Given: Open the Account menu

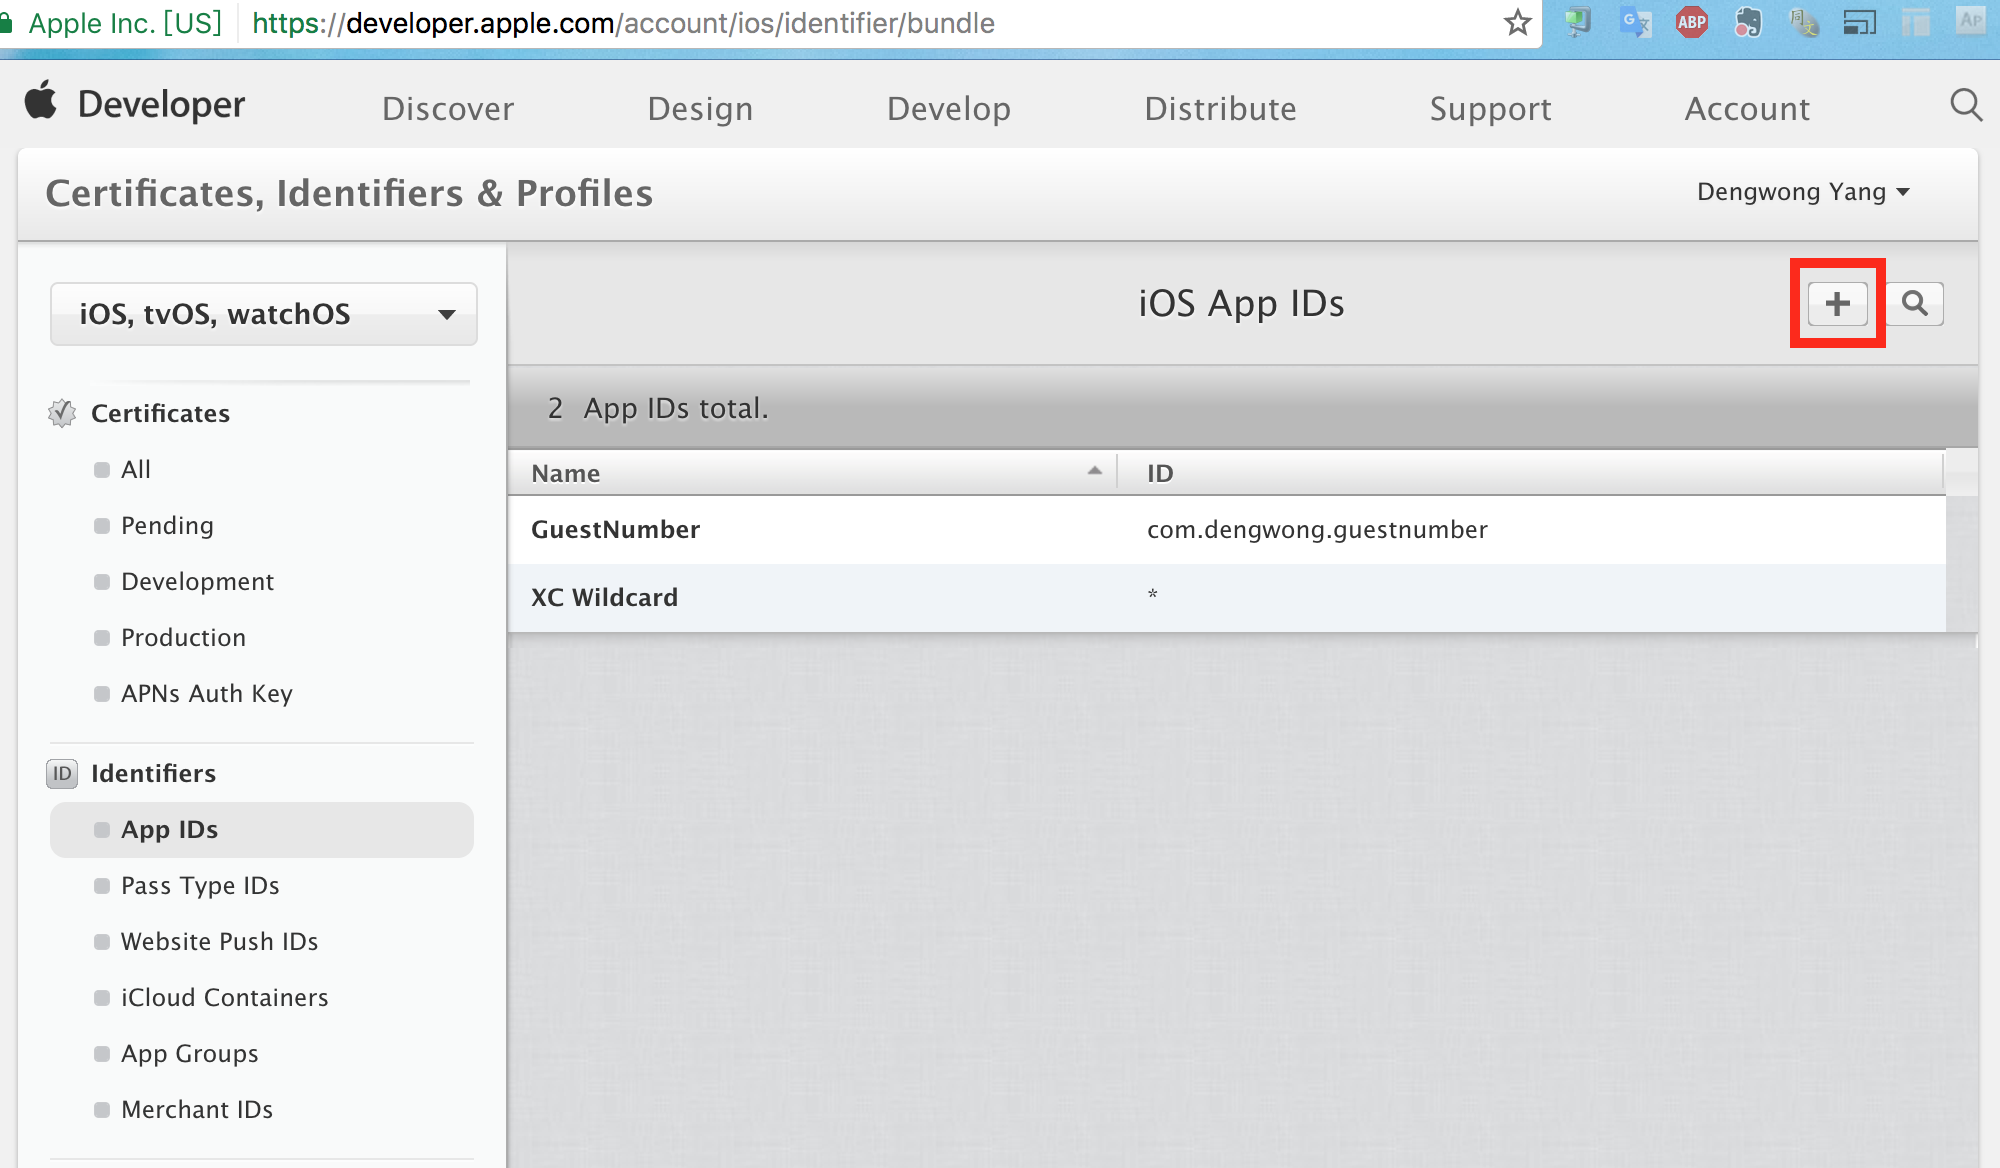Looking at the screenshot, I should coord(1747,108).
